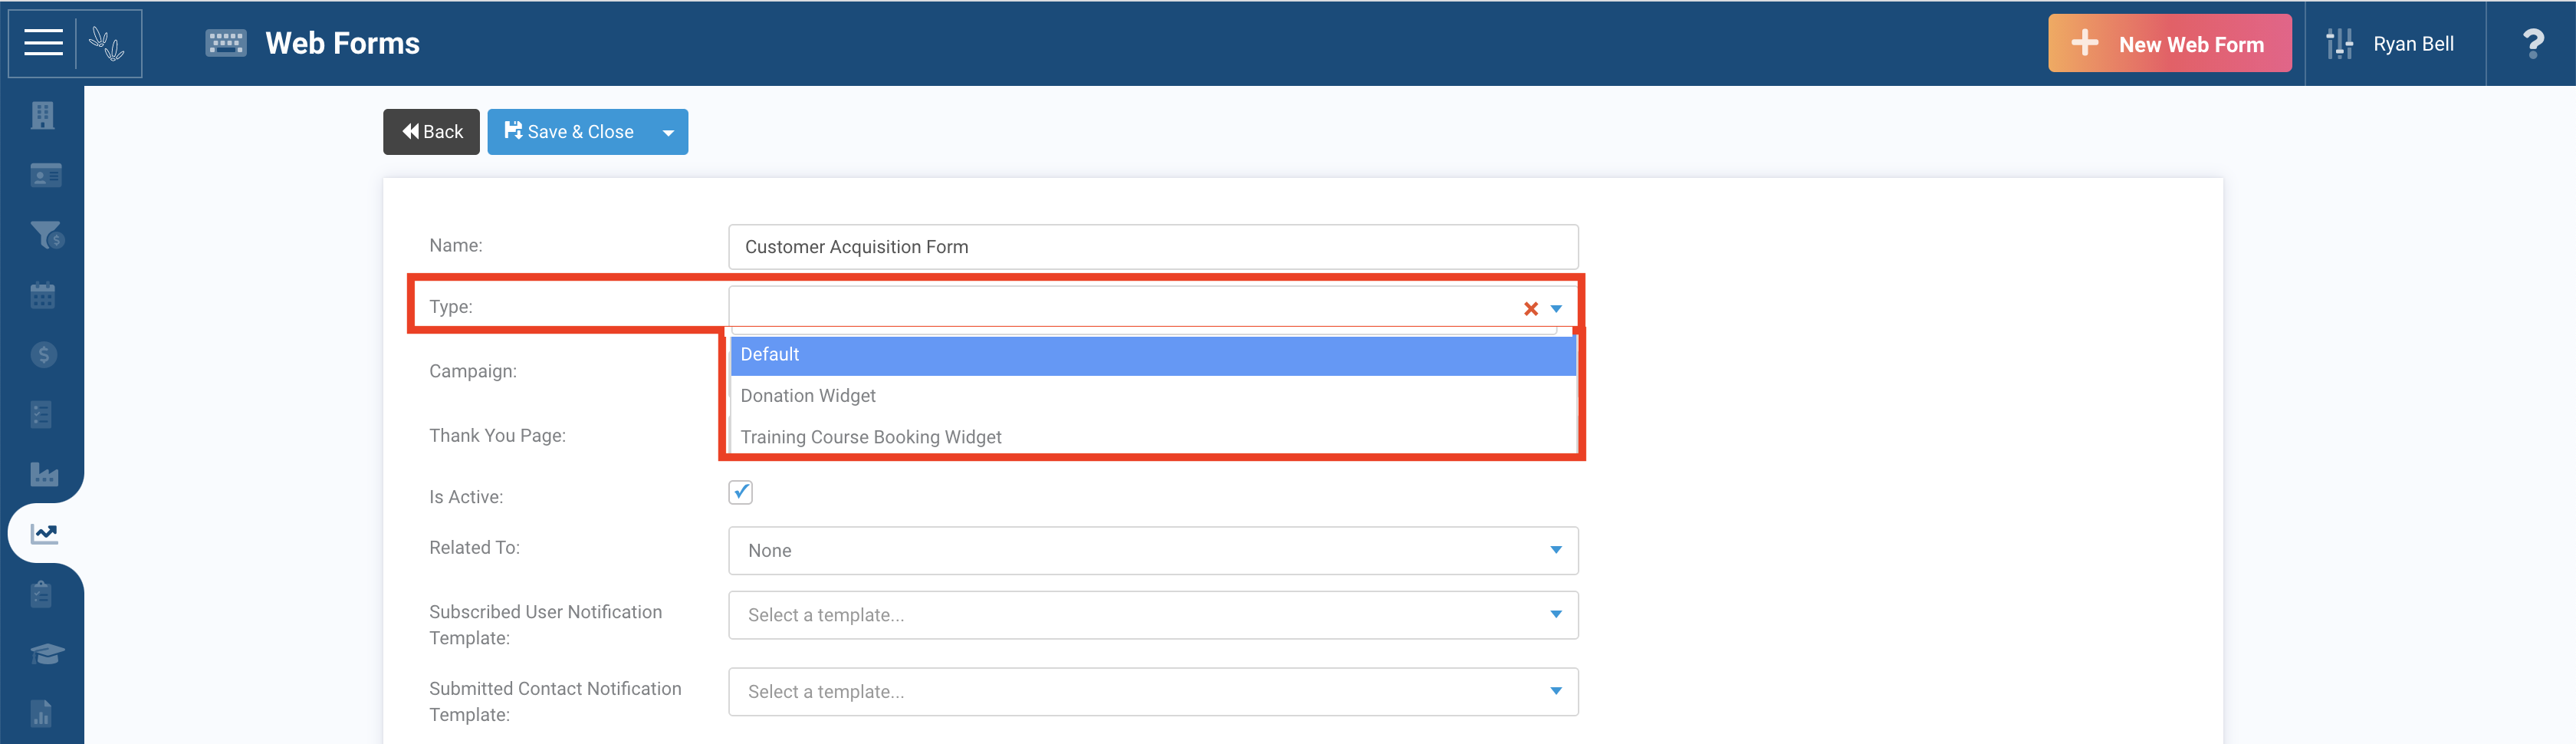Screen dimensions: 2576x744
Task: Open the building icon in sidebar
Action: coord(42,116)
